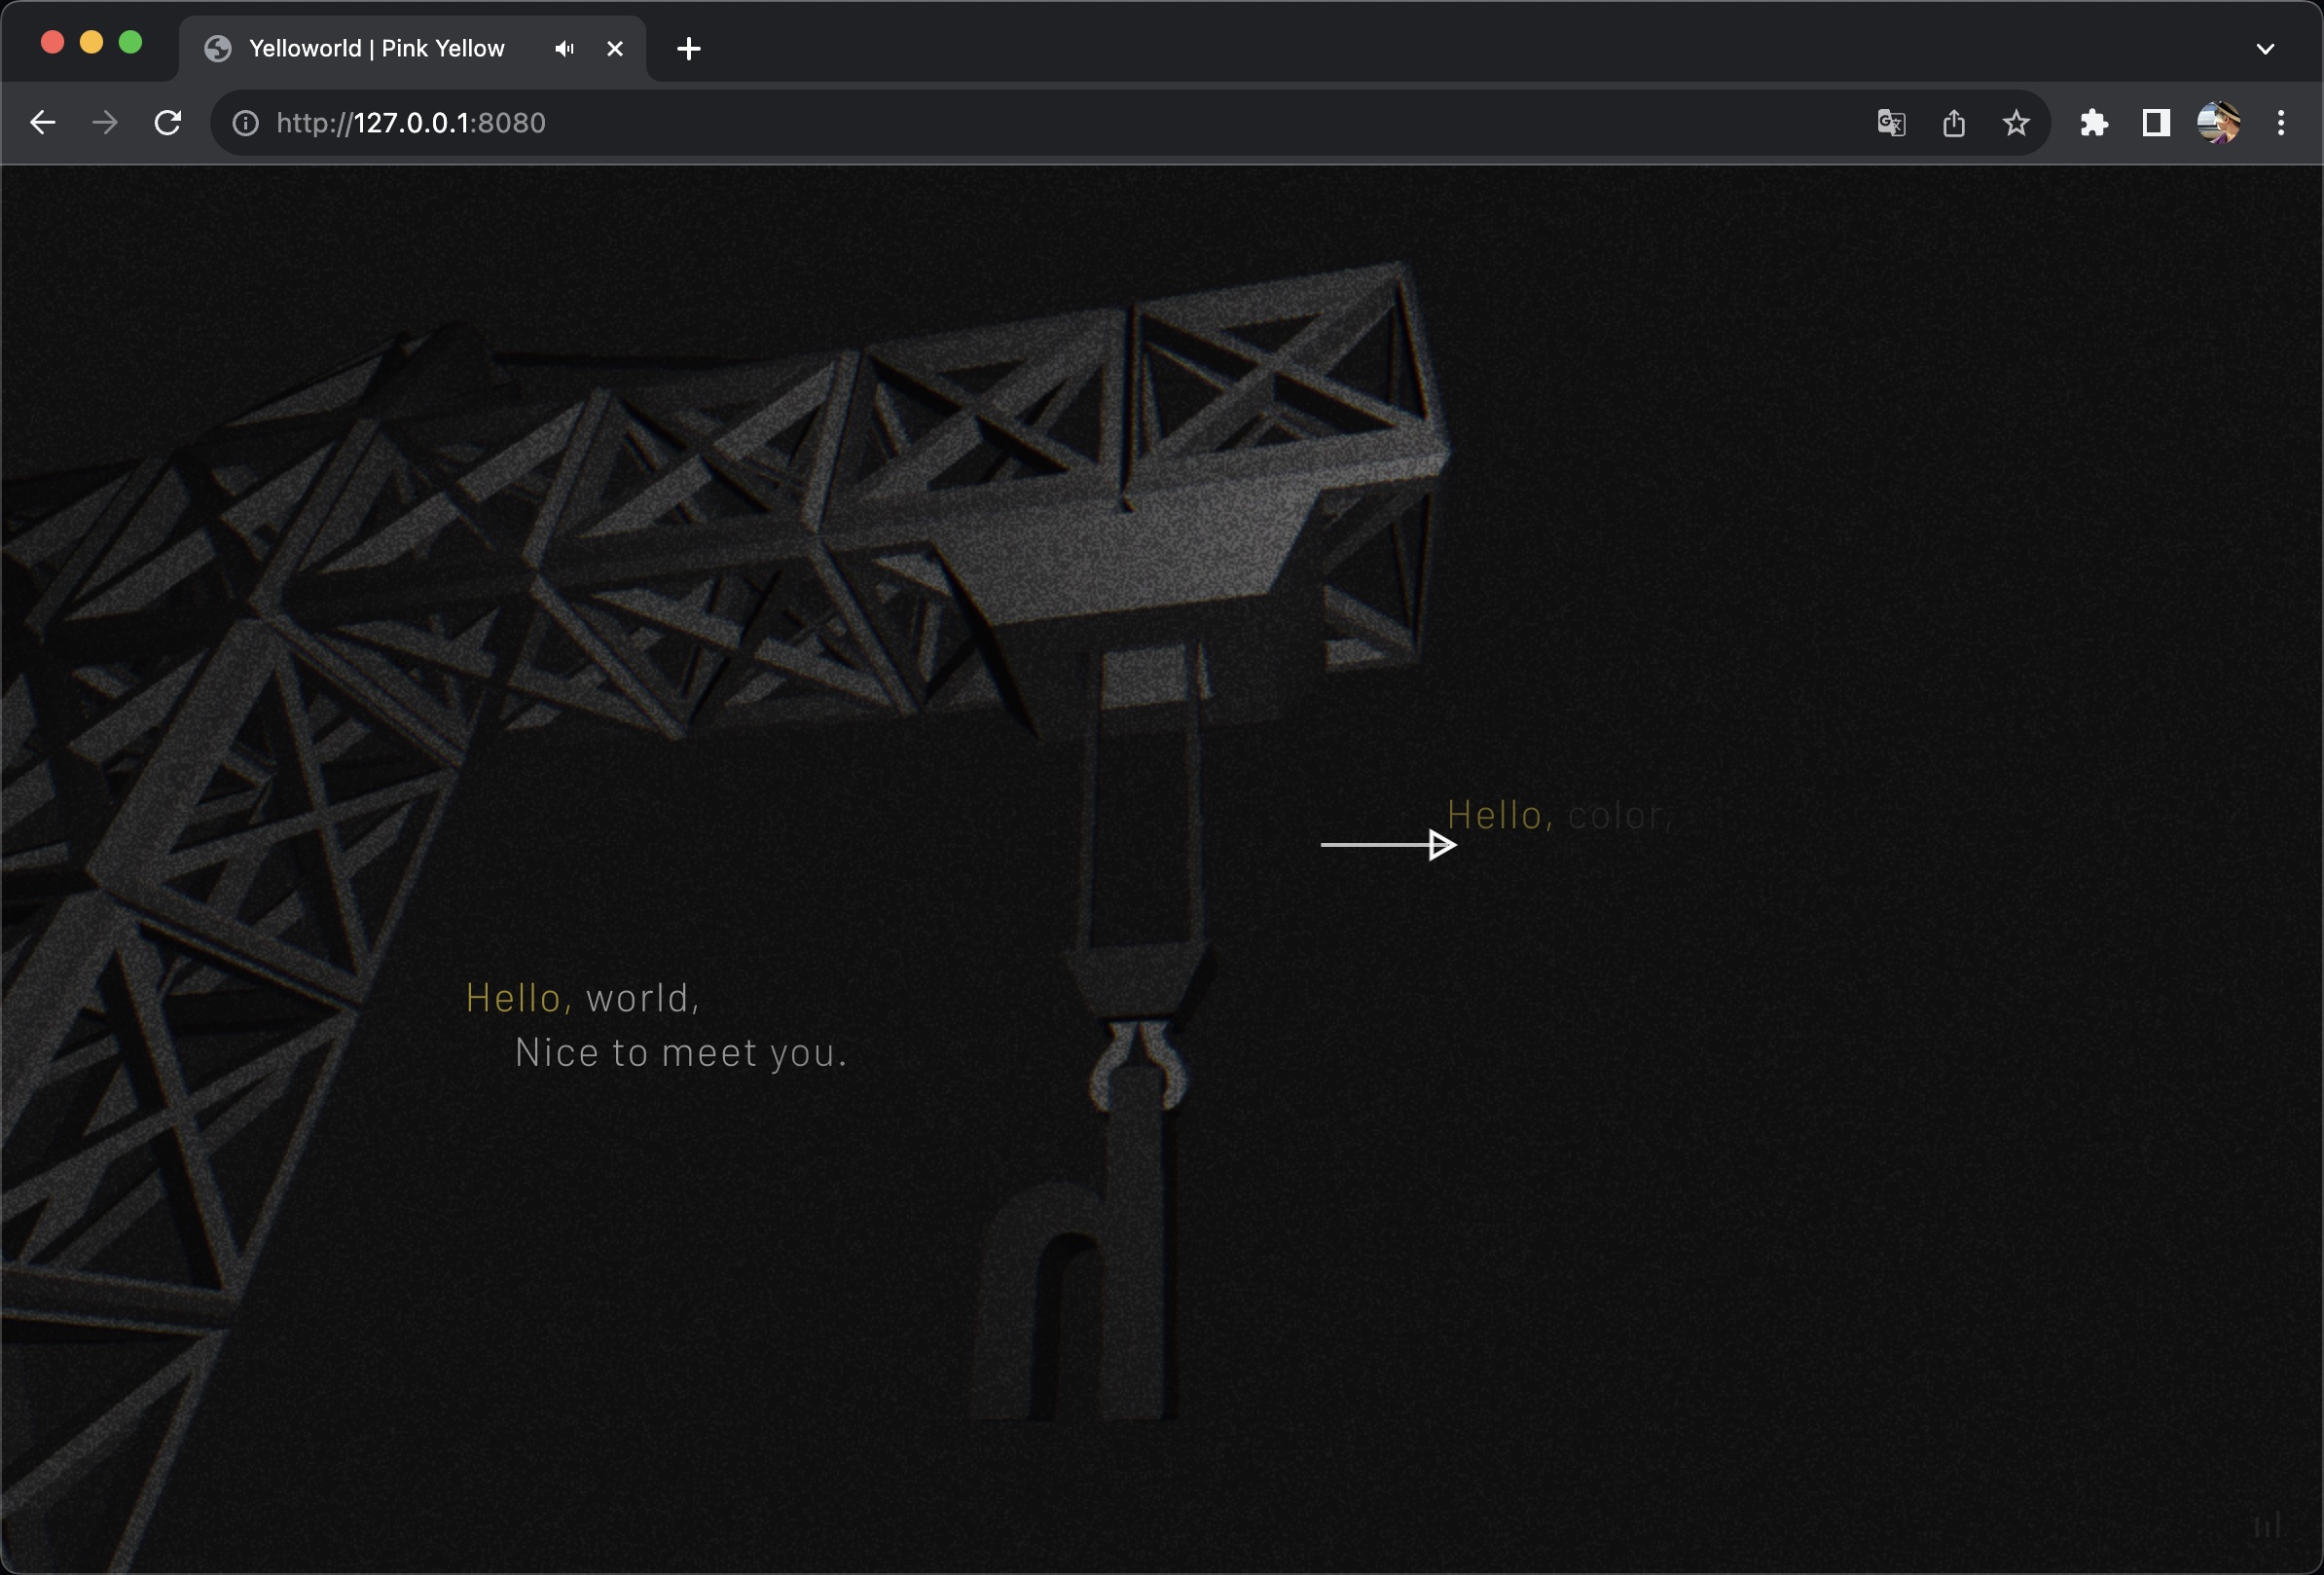View site information icon in address bar

click(246, 123)
